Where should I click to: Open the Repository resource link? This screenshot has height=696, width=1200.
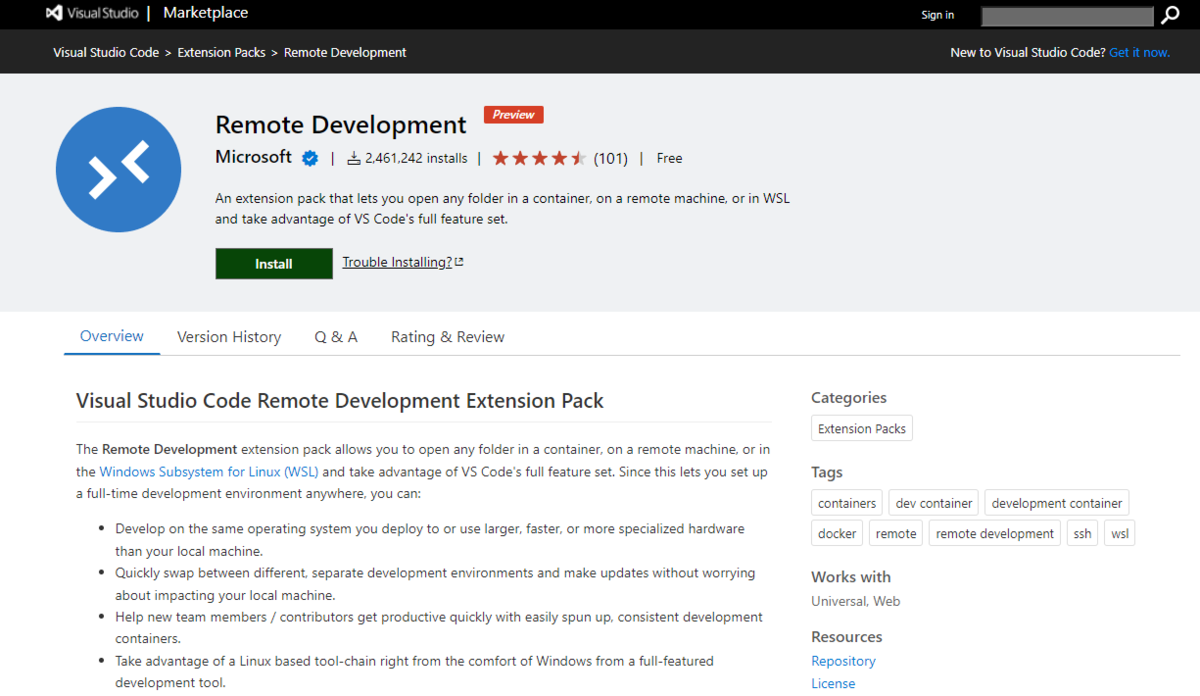[x=843, y=661]
